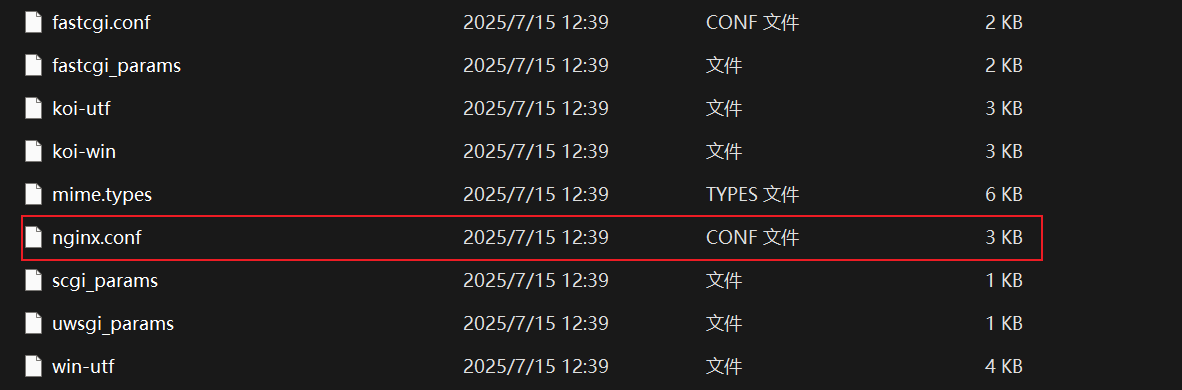Image resolution: width=1182 pixels, height=390 pixels.
Task: Click the koi-win file icon
Action: [33, 152]
